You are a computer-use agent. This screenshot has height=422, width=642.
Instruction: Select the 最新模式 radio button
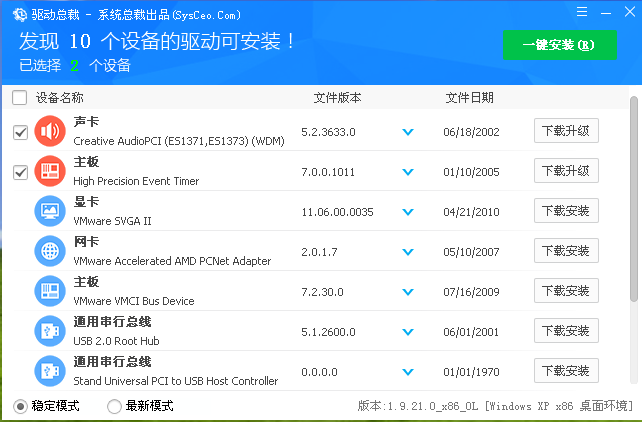pyautogui.click(x=114, y=406)
